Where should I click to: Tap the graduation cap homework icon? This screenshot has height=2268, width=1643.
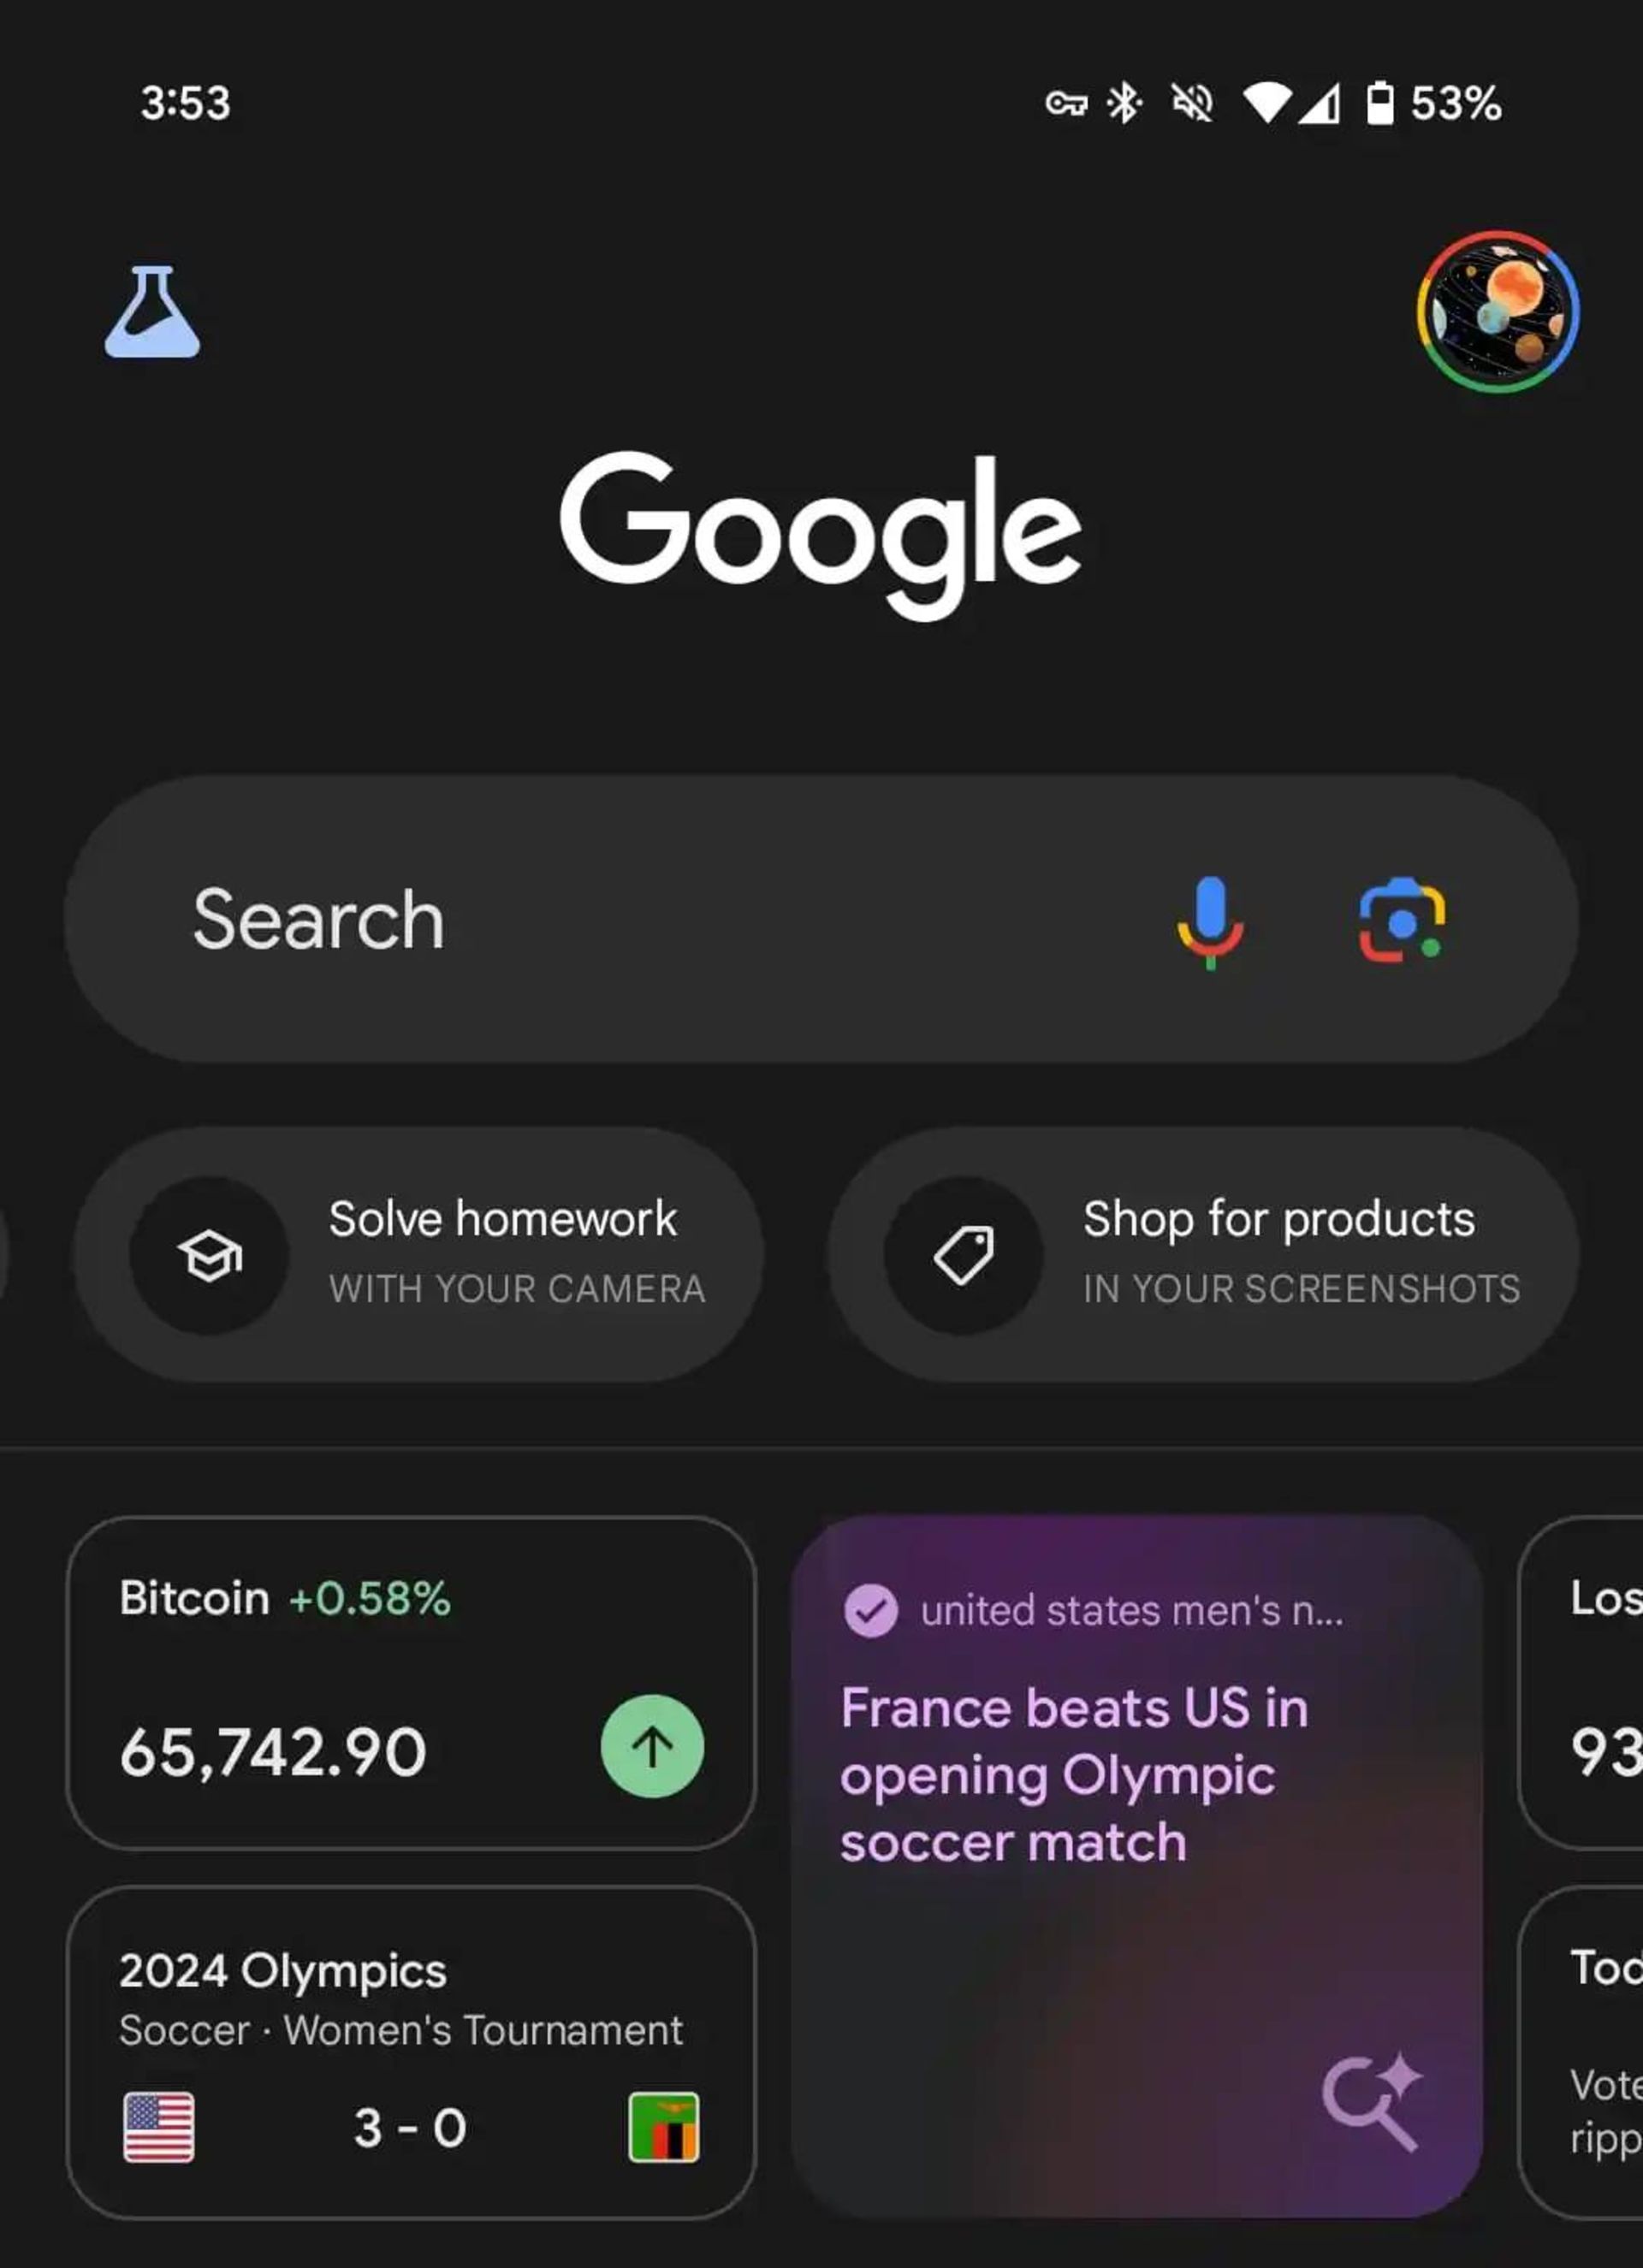pos(209,1255)
